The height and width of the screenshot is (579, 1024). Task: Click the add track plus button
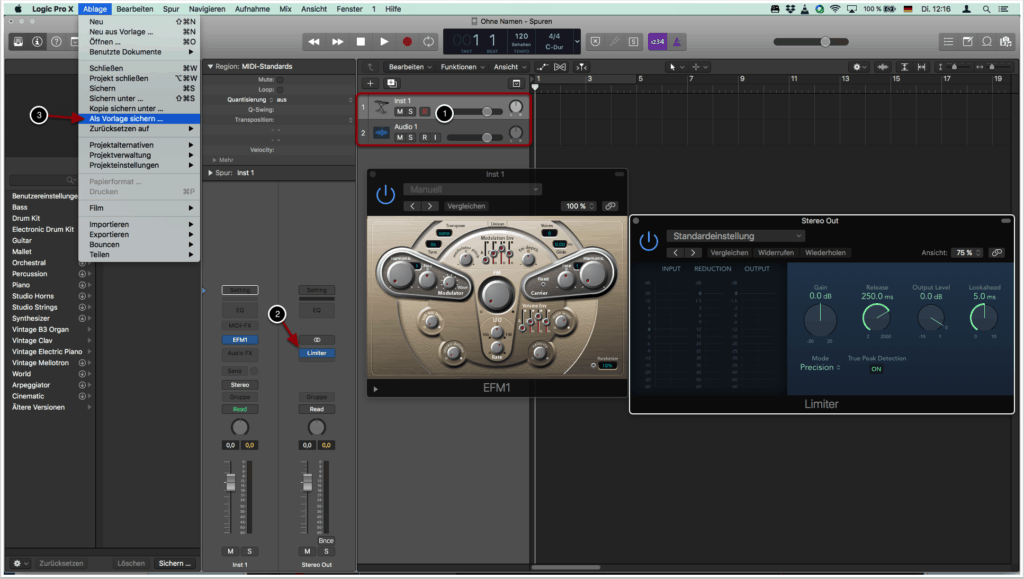click(x=370, y=84)
